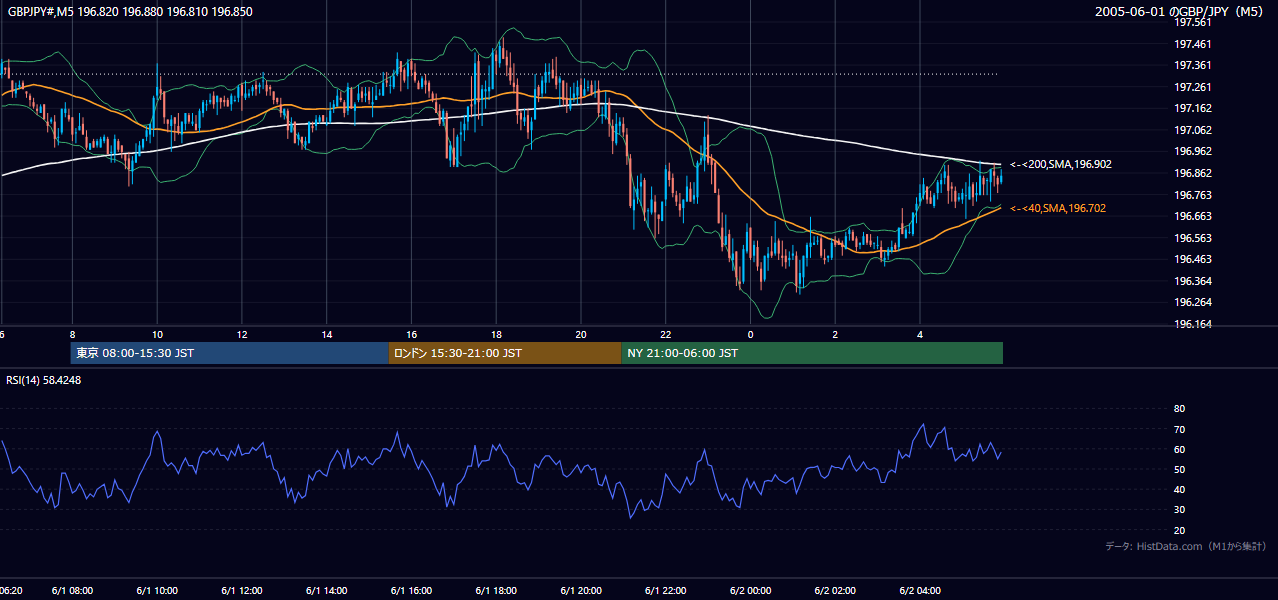The width and height of the screenshot is (1278, 600).
Task: Select the NY 21:00-06:00 JST session bar
Action: pos(812,353)
